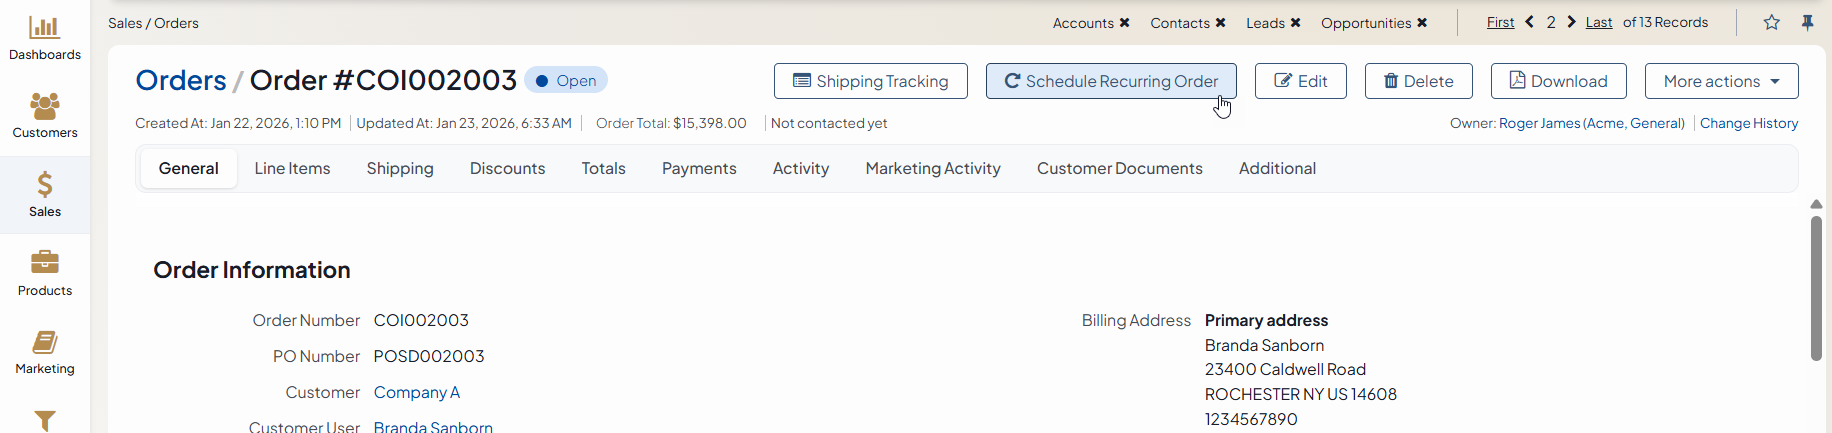The width and height of the screenshot is (1832, 433).
Task: Open the Payments tab
Action: click(699, 168)
